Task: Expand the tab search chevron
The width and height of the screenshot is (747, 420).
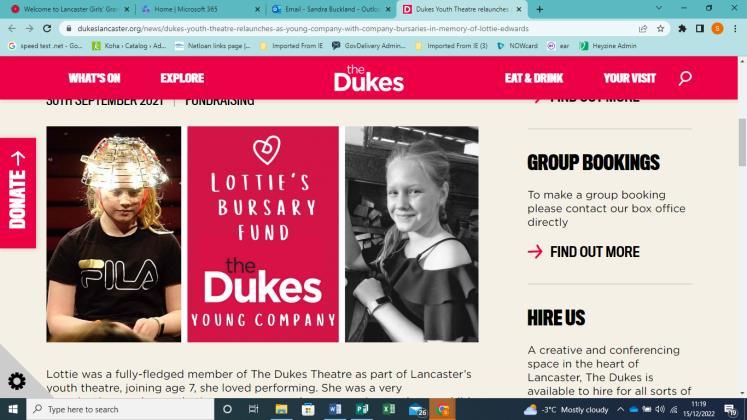Action: click(659, 8)
